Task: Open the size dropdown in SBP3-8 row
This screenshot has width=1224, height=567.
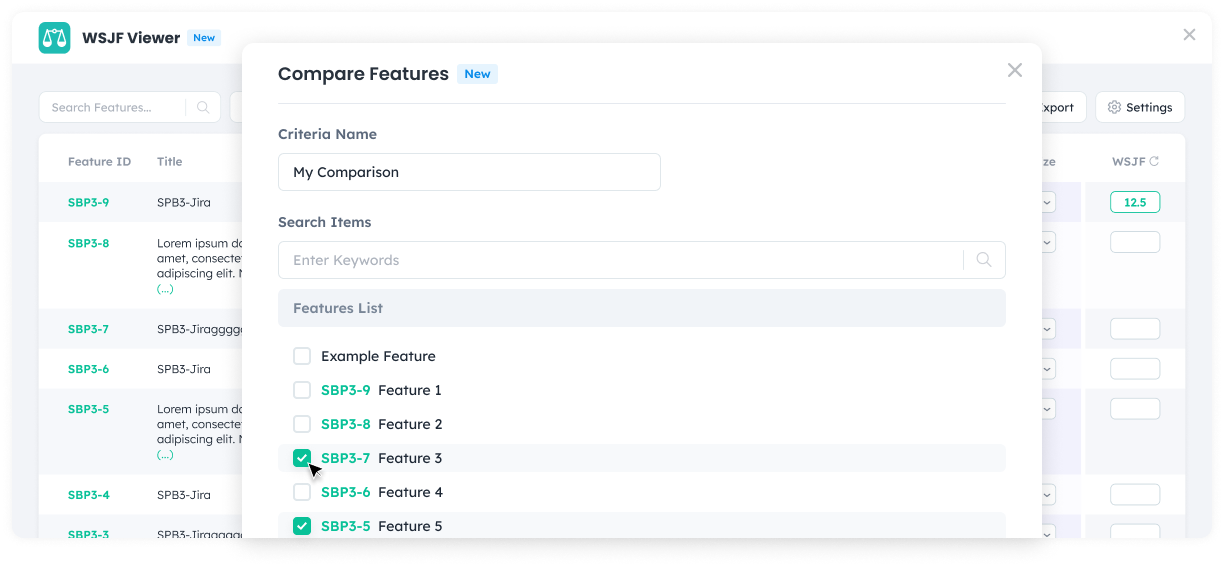Action: tap(1048, 242)
